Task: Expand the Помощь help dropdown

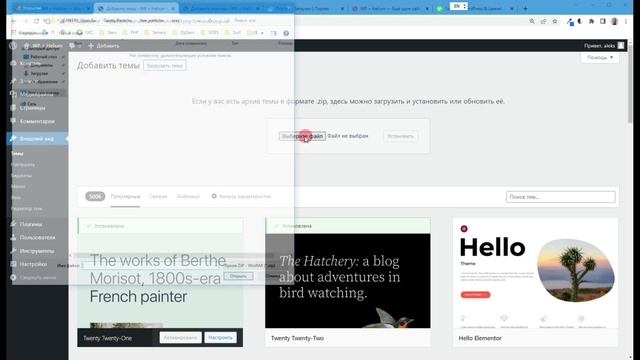Action: pyautogui.click(x=600, y=58)
